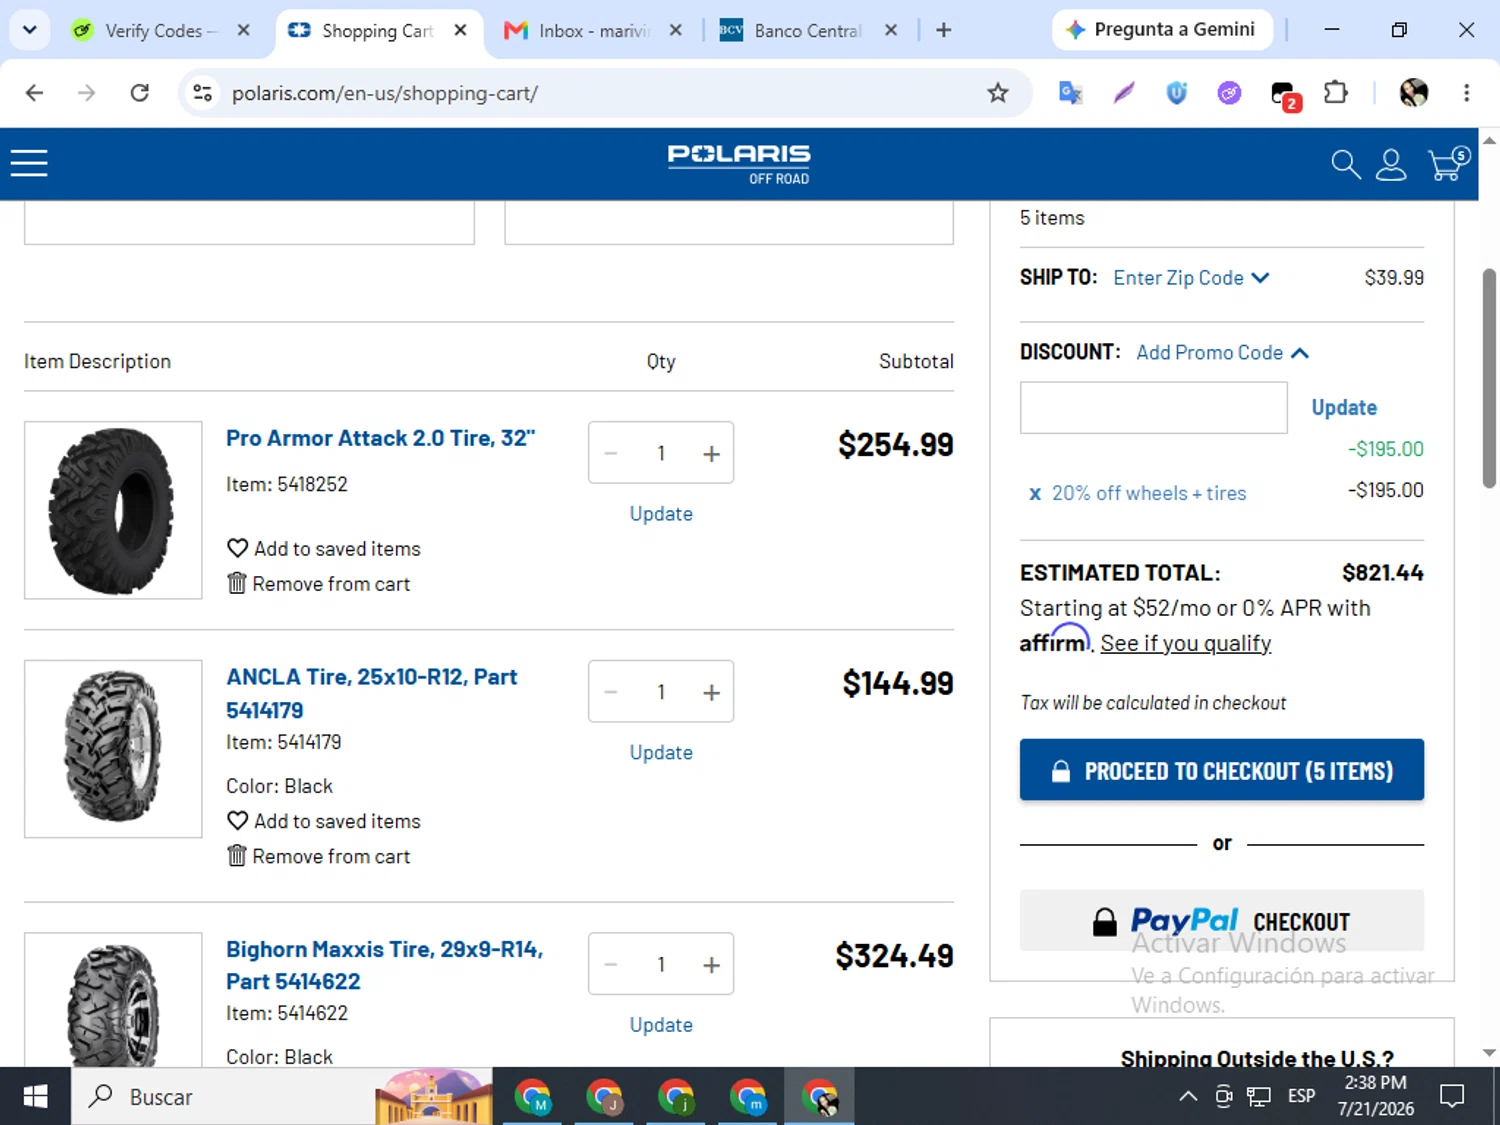This screenshot has height=1125, width=1500.
Task: Open See if you qualify Affirm link
Action: click(x=1186, y=643)
